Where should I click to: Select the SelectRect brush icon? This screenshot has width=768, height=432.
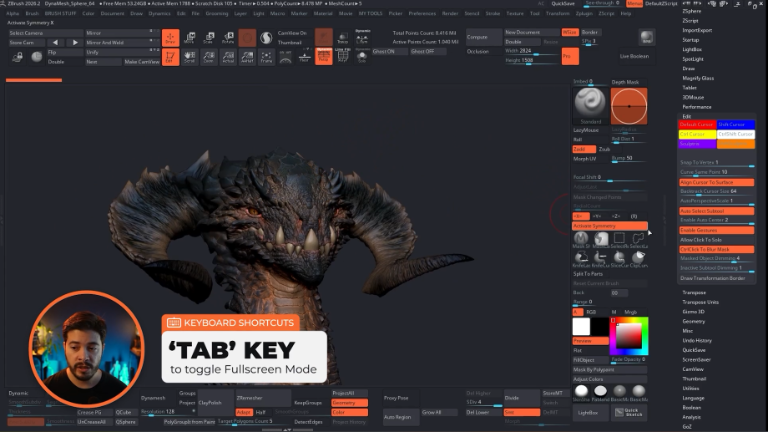coord(620,240)
